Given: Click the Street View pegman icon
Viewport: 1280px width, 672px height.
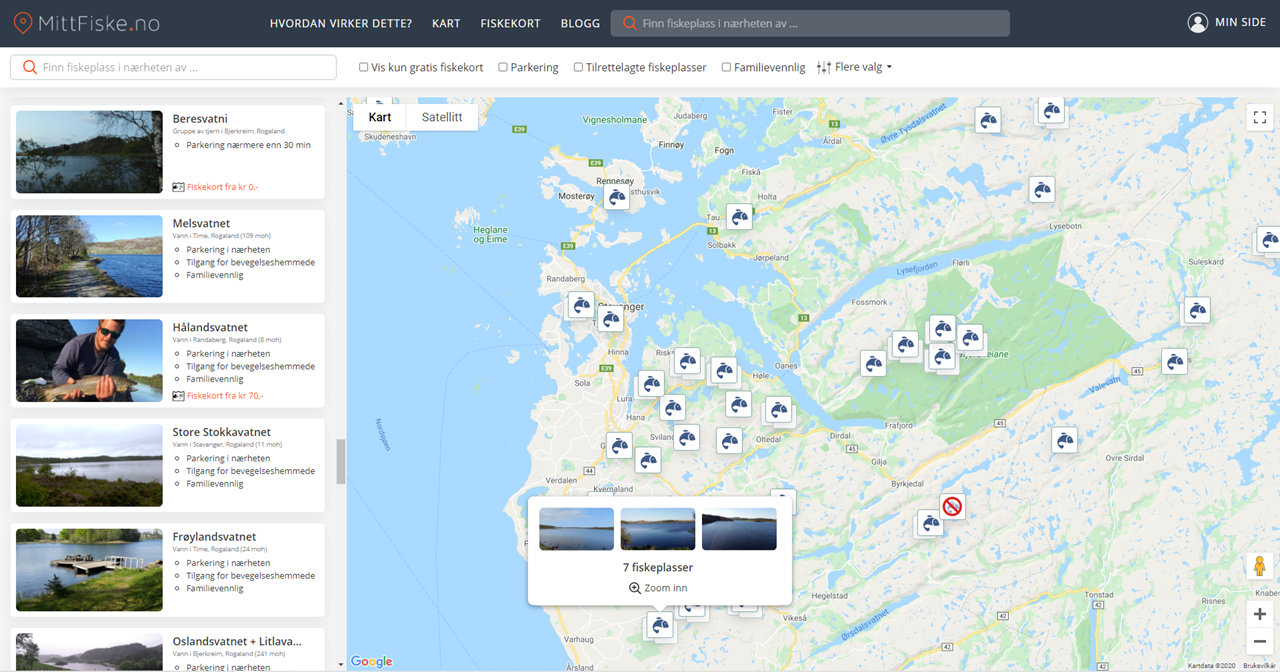Looking at the screenshot, I should tap(1260, 566).
